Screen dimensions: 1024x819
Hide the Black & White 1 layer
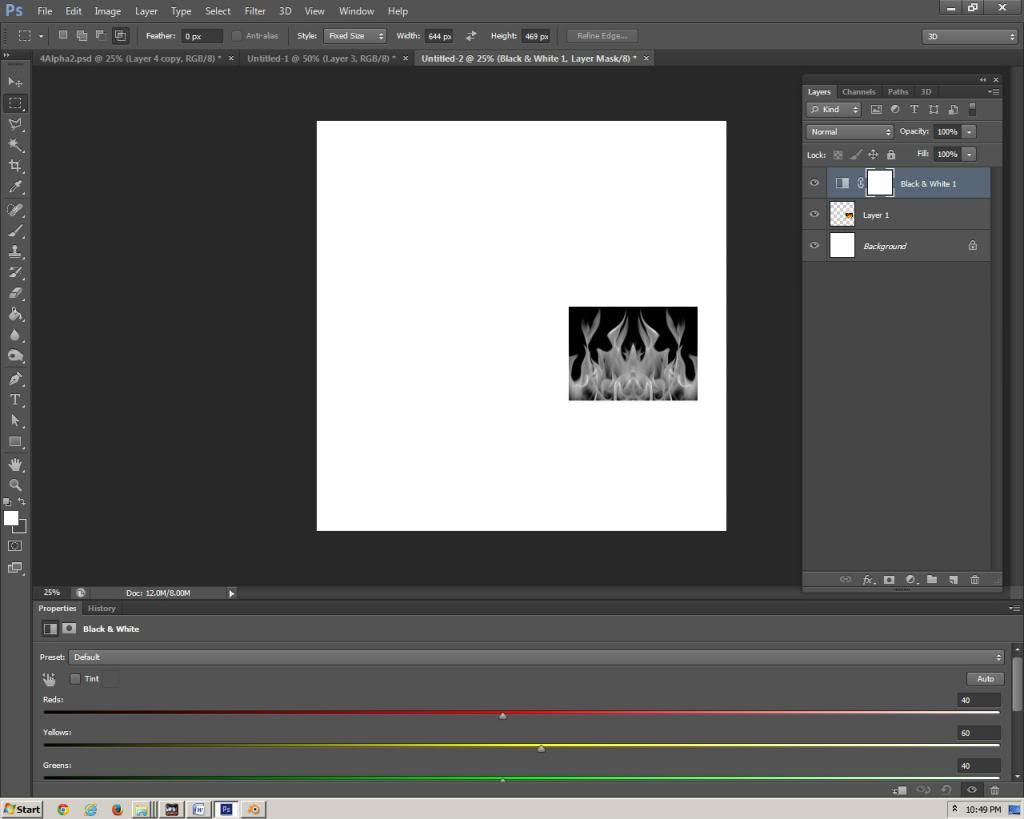[814, 184]
